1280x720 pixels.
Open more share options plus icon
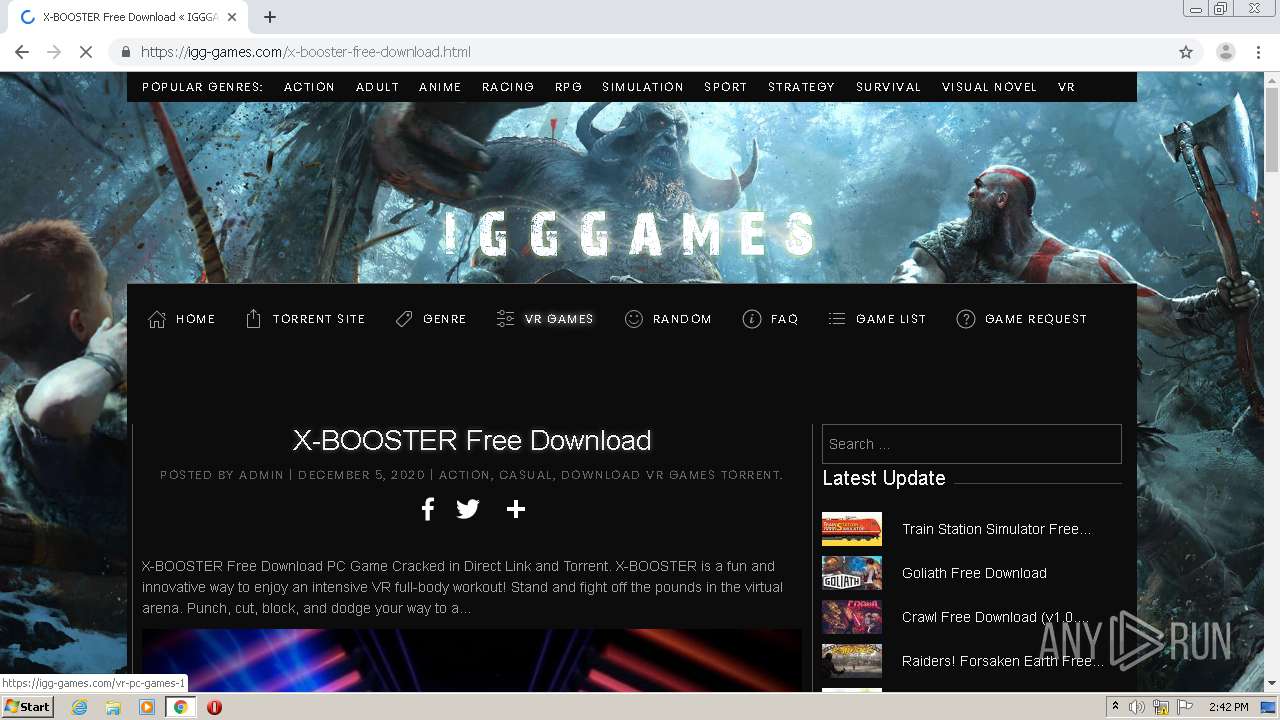516,509
